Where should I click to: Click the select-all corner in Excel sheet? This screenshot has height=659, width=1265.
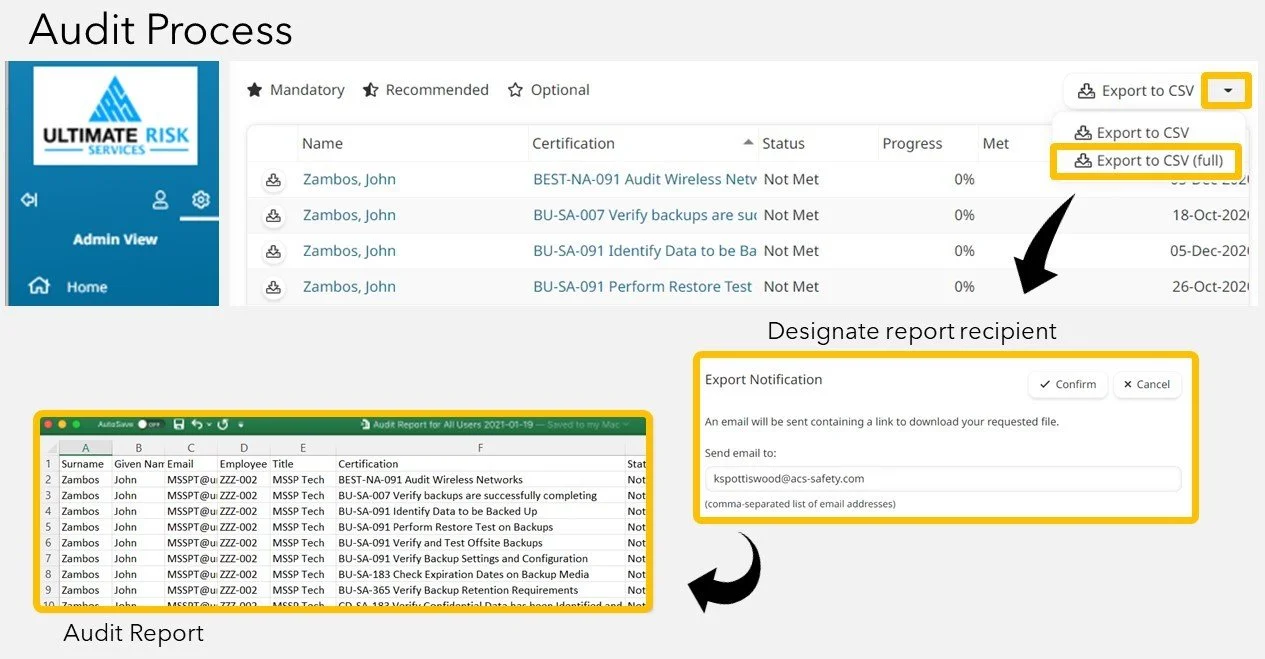point(49,449)
